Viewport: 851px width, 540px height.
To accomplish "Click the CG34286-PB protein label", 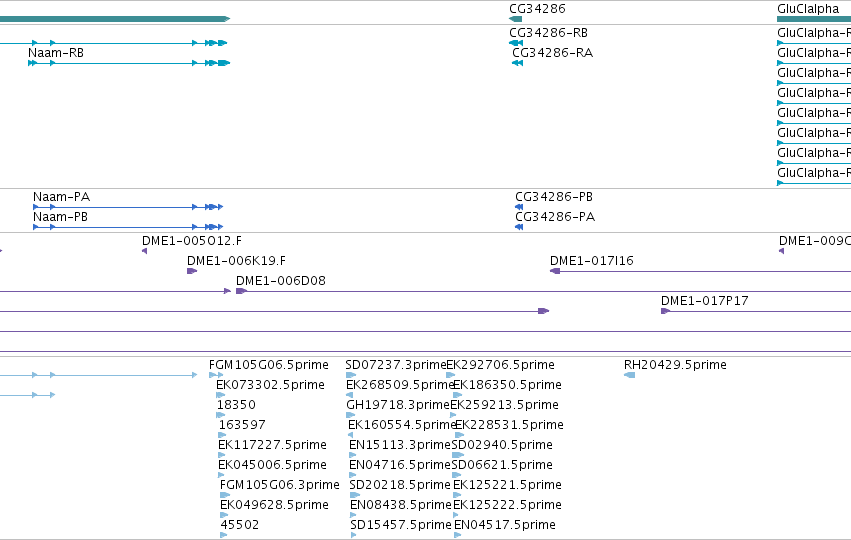I will pos(554,196).
